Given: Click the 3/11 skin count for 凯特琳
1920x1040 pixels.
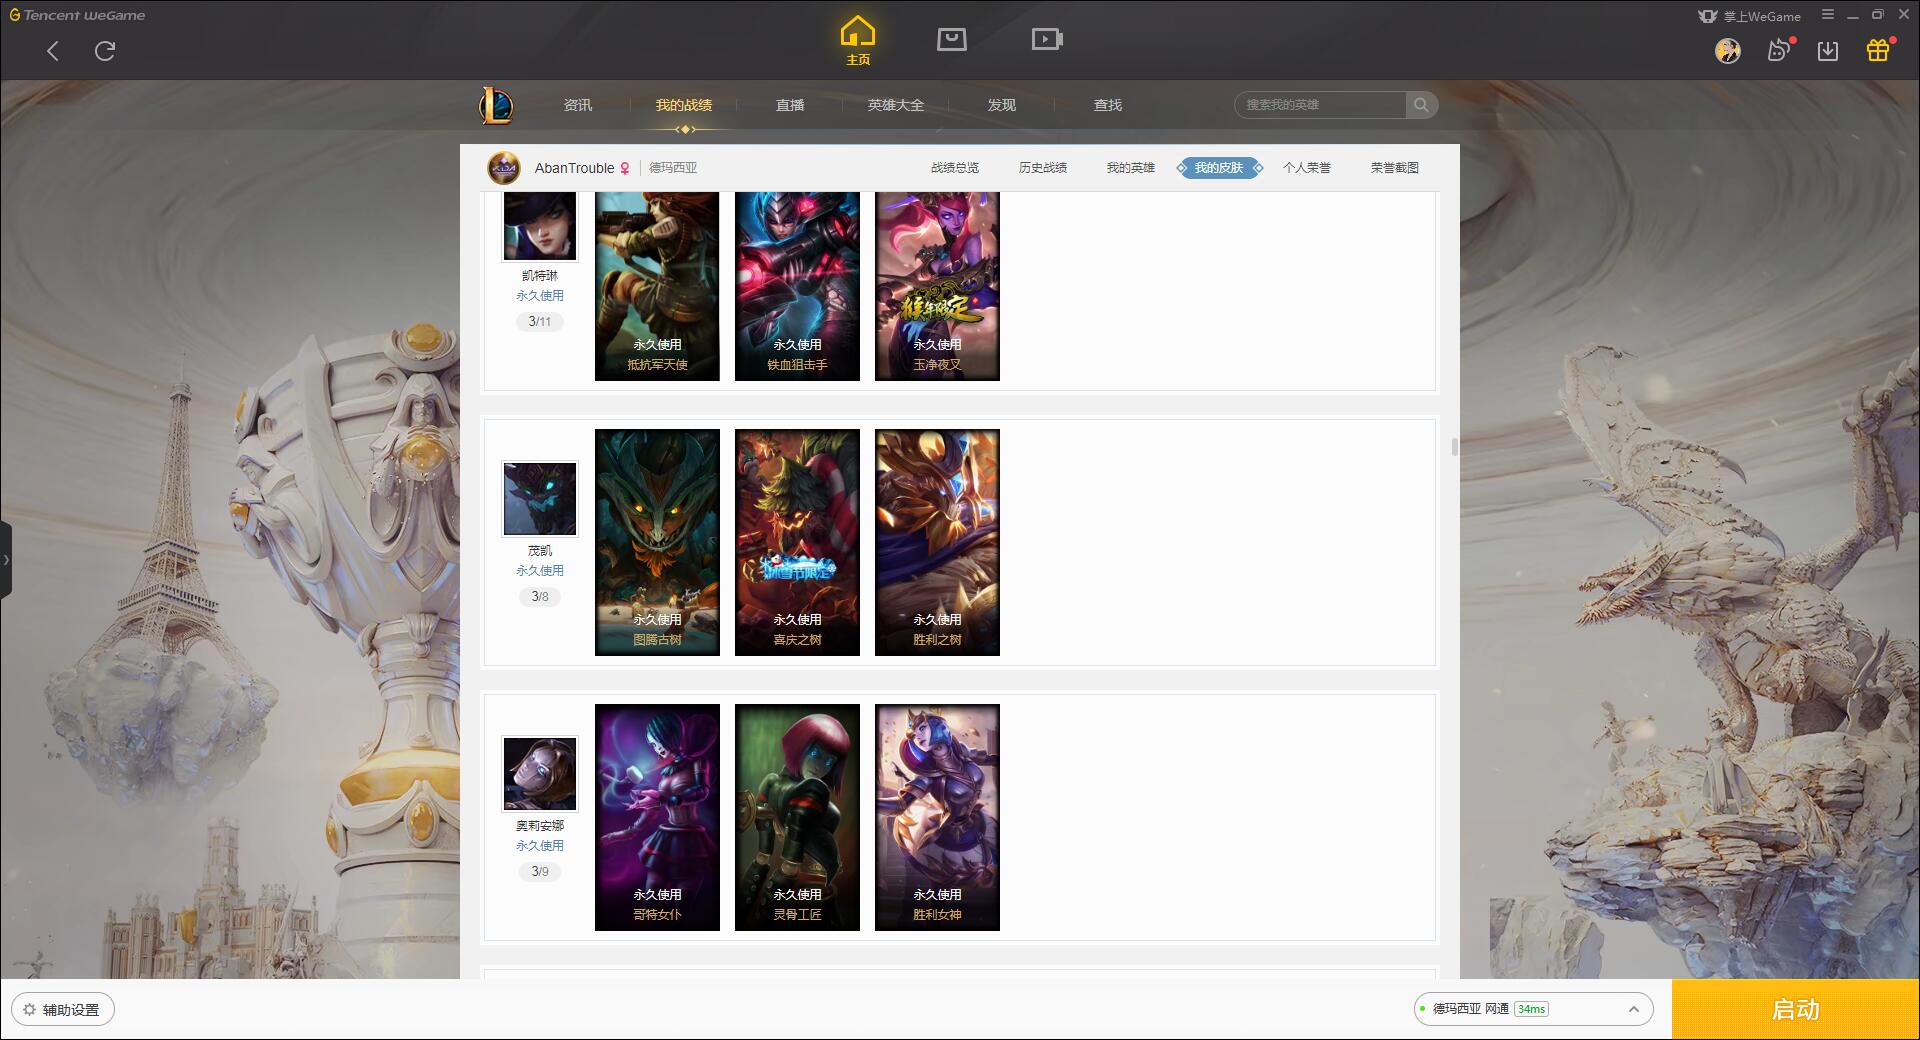Looking at the screenshot, I should tap(540, 322).
